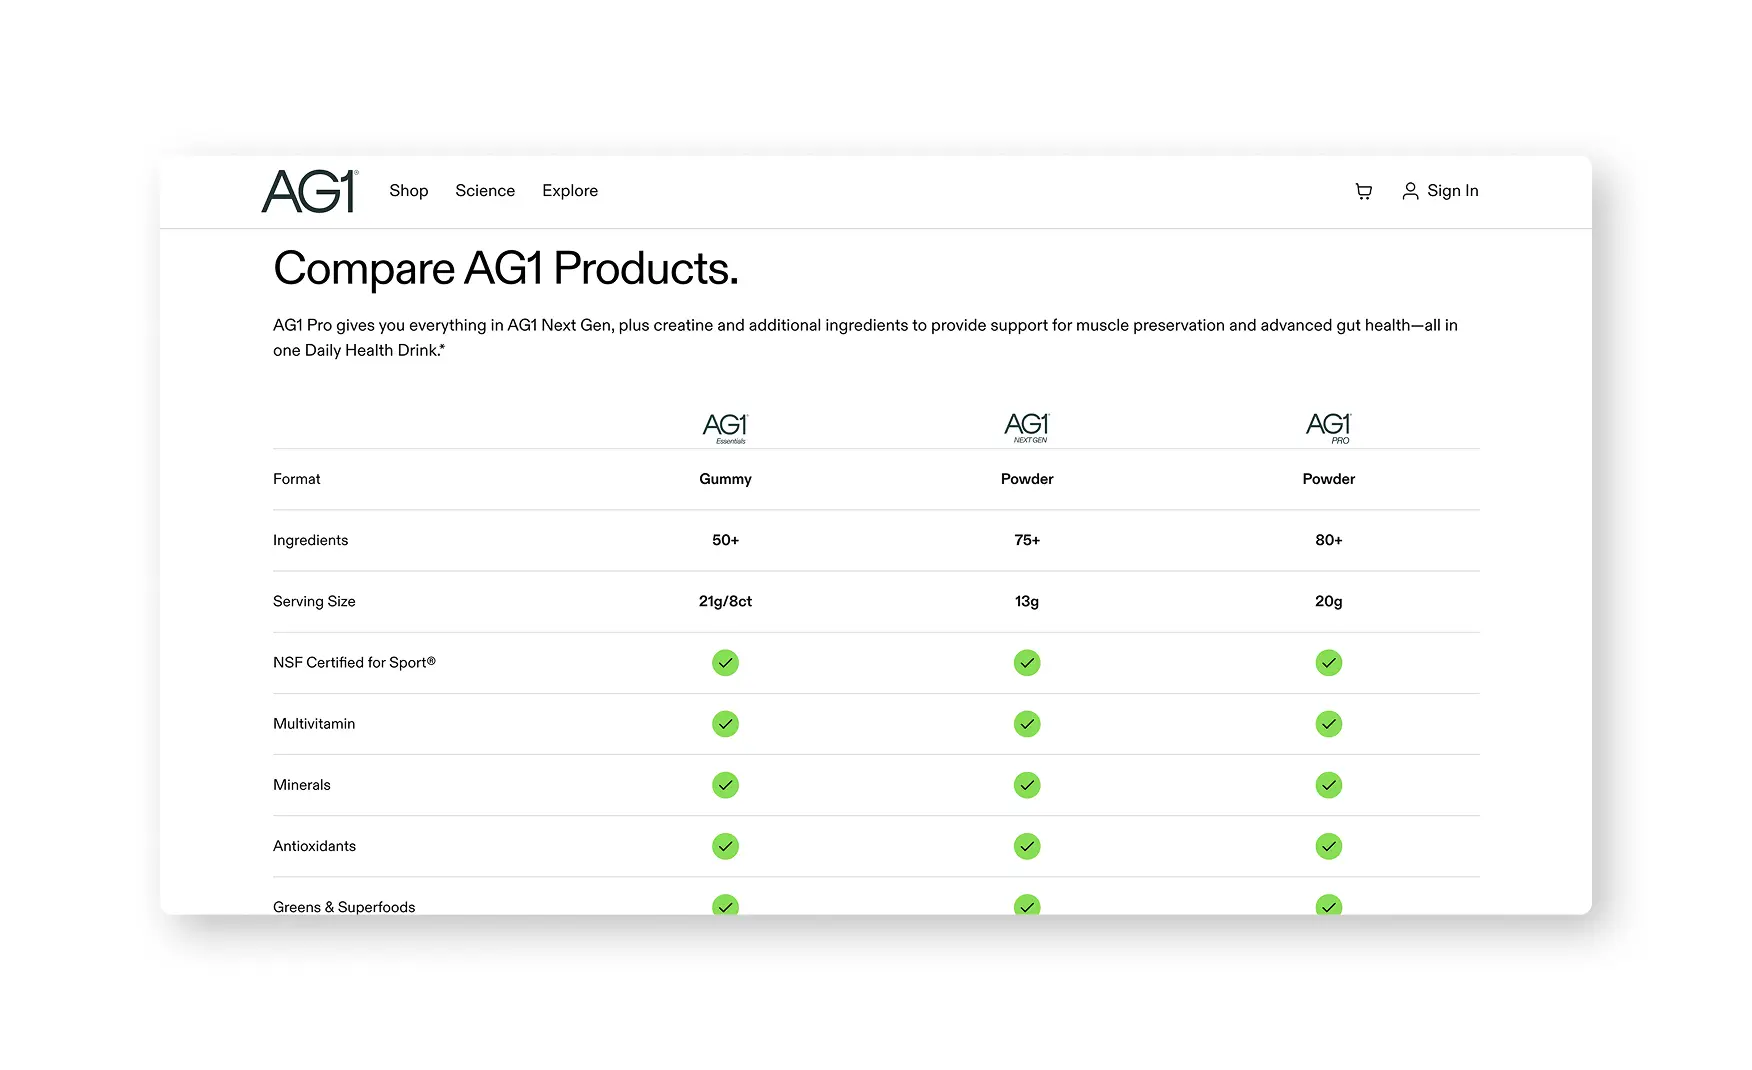Click Antioxidants checkmark for Pro
Image resolution: width=1752 pixels, height=1070 pixels.
pyautogui.click(x=1329, y=846)
